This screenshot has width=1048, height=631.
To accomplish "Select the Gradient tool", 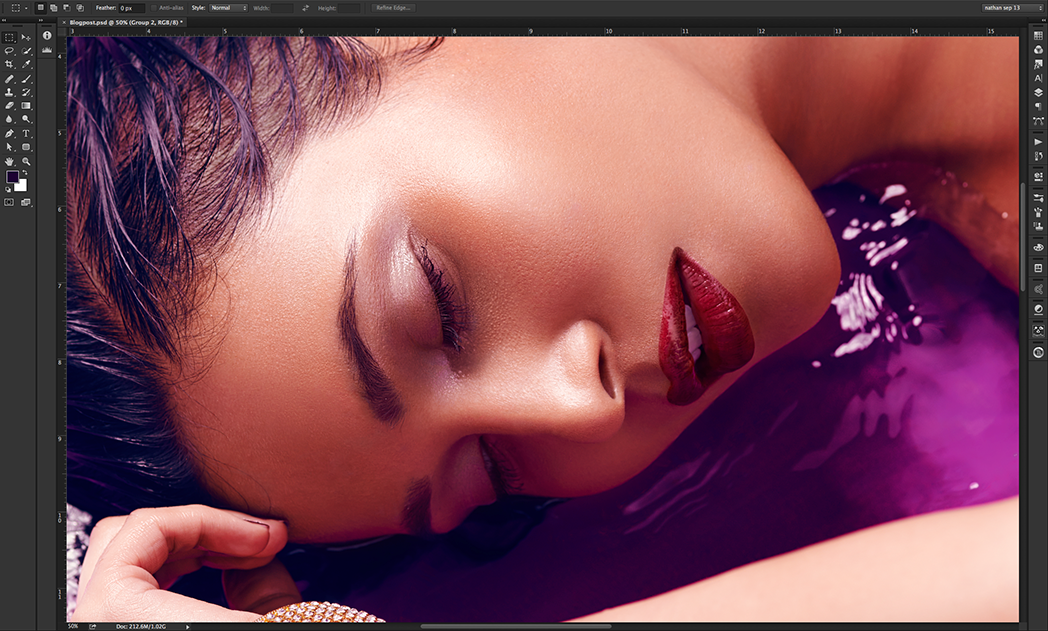I will (26, 106).
